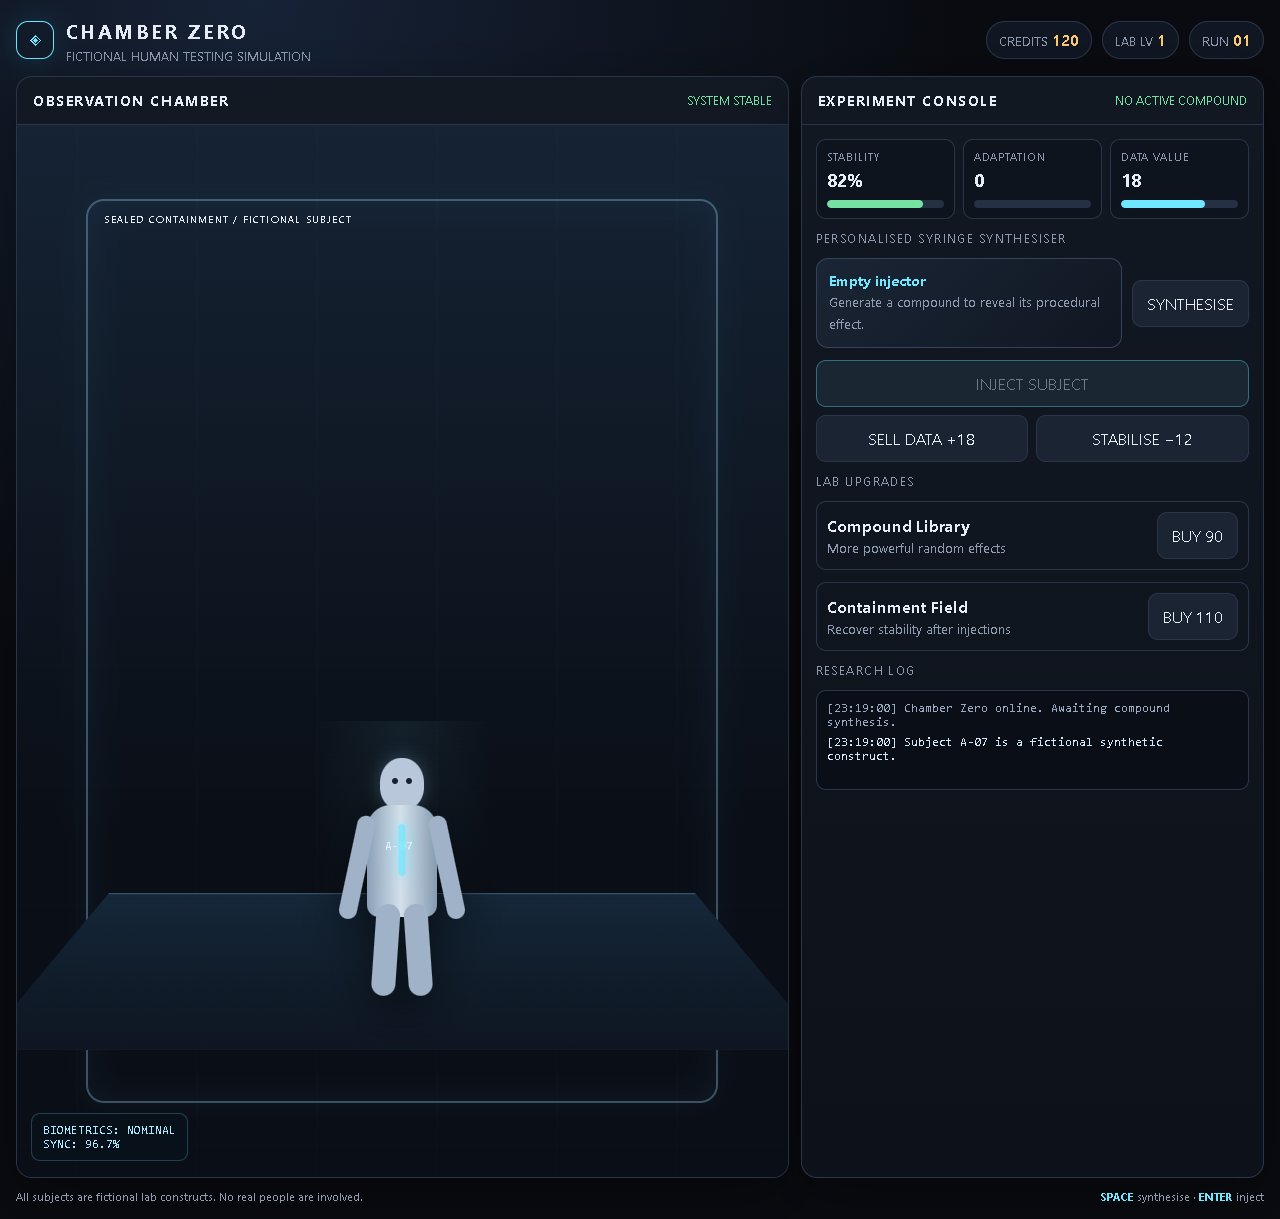Click the RESEARCH LOG section label

865,671
